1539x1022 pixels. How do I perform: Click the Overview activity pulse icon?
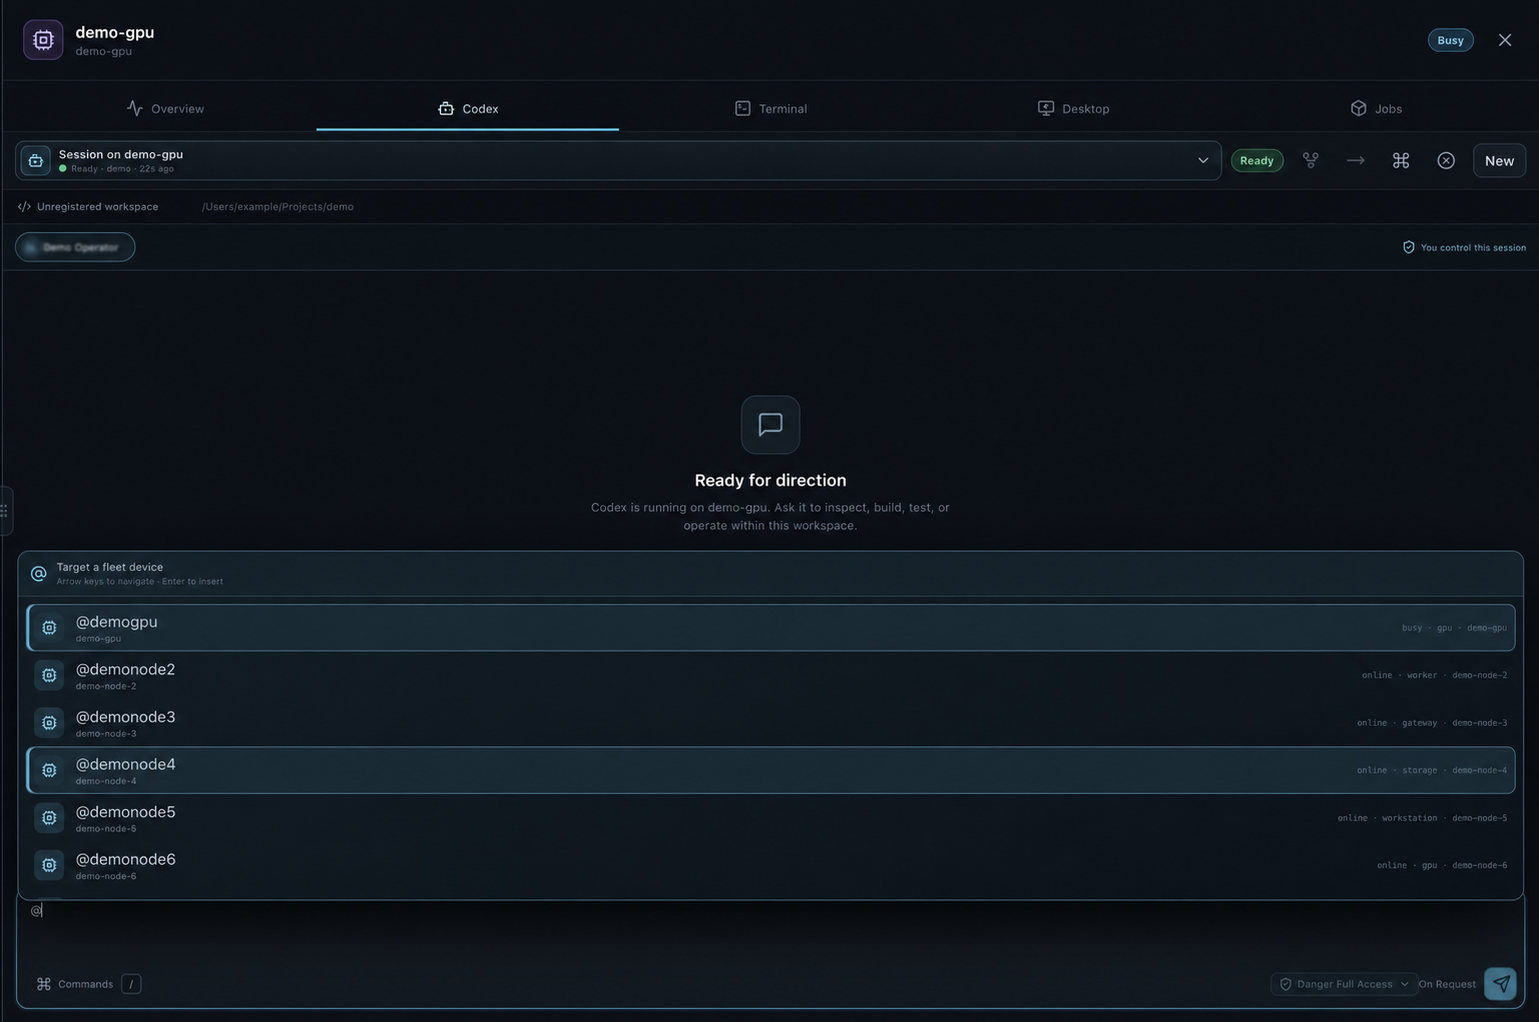click(135, 108)
